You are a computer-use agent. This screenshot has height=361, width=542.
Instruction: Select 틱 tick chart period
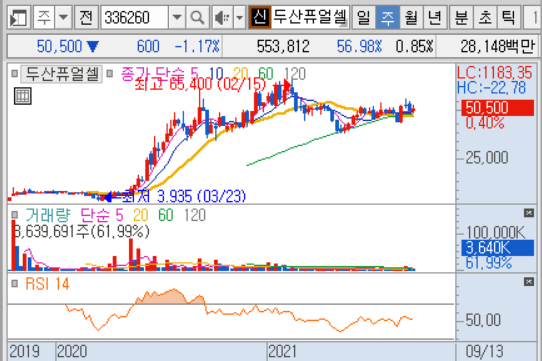(x=509, y=17)
